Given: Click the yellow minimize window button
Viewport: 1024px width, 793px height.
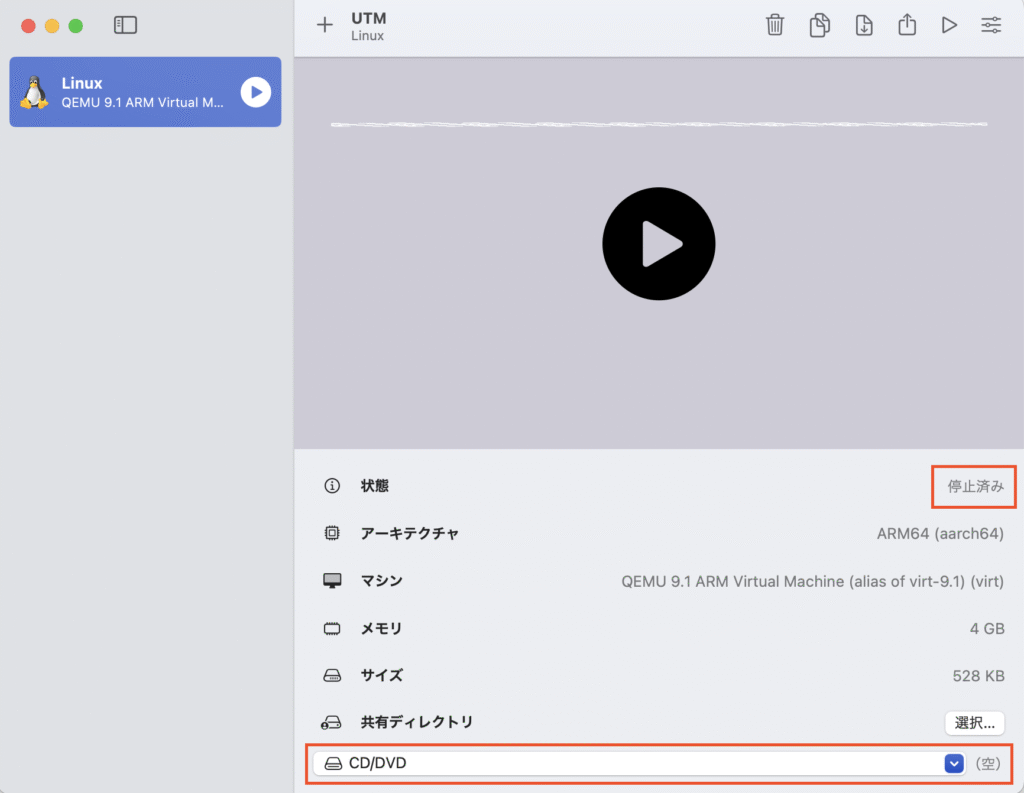Looking at the screenshot, I should coord(52,25).
